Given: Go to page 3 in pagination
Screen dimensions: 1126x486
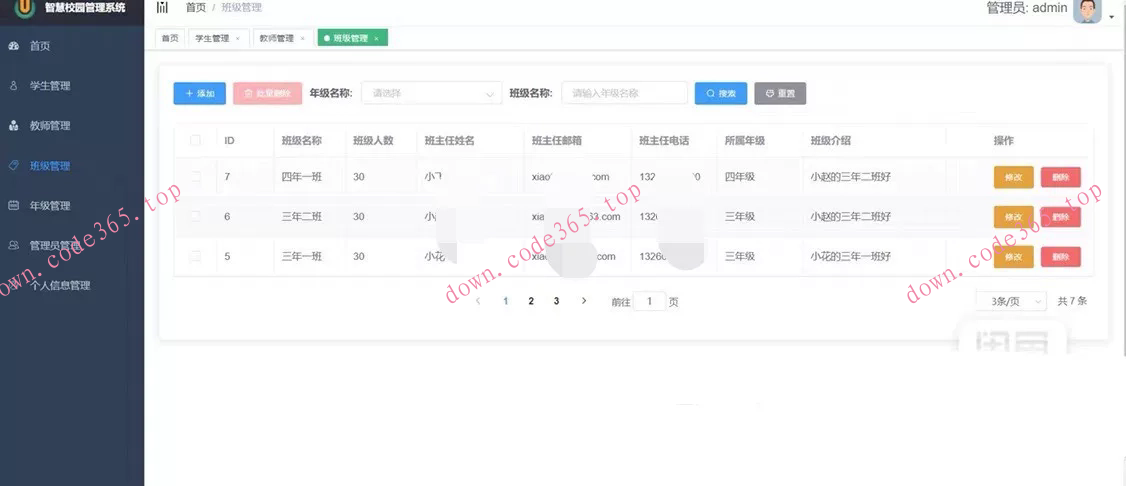Looking at the screenshot, I should click(x=557, y=302).
